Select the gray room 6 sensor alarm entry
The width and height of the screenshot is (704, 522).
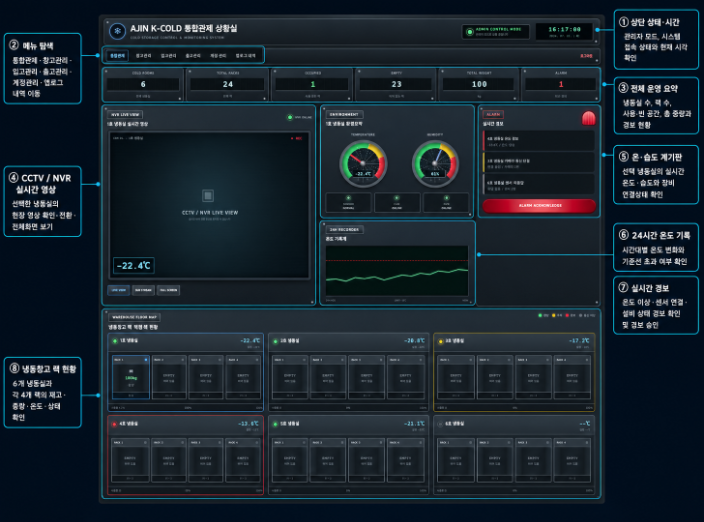pos(539,185)
